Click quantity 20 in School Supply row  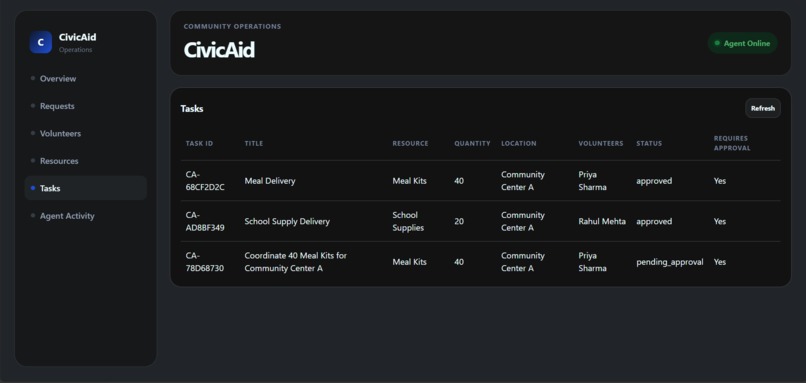(459, 222)
